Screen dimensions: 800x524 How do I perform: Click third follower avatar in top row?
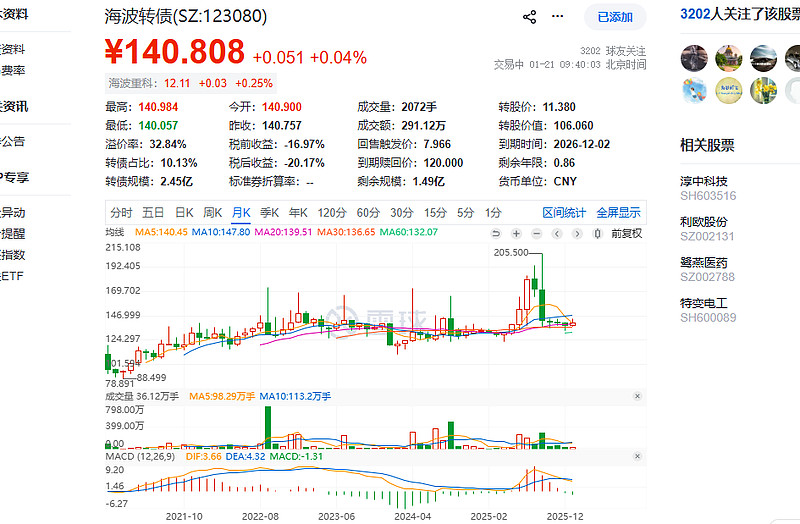763,58
